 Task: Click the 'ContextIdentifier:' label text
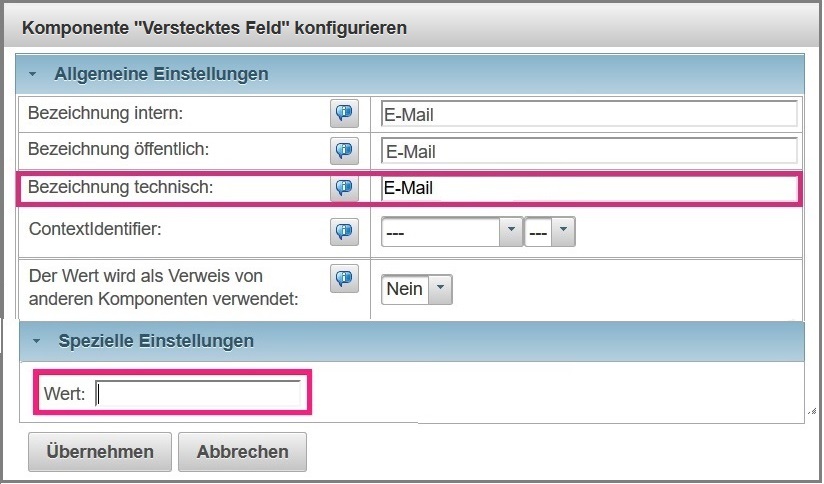pyautogui.click(x=95, y=229)
